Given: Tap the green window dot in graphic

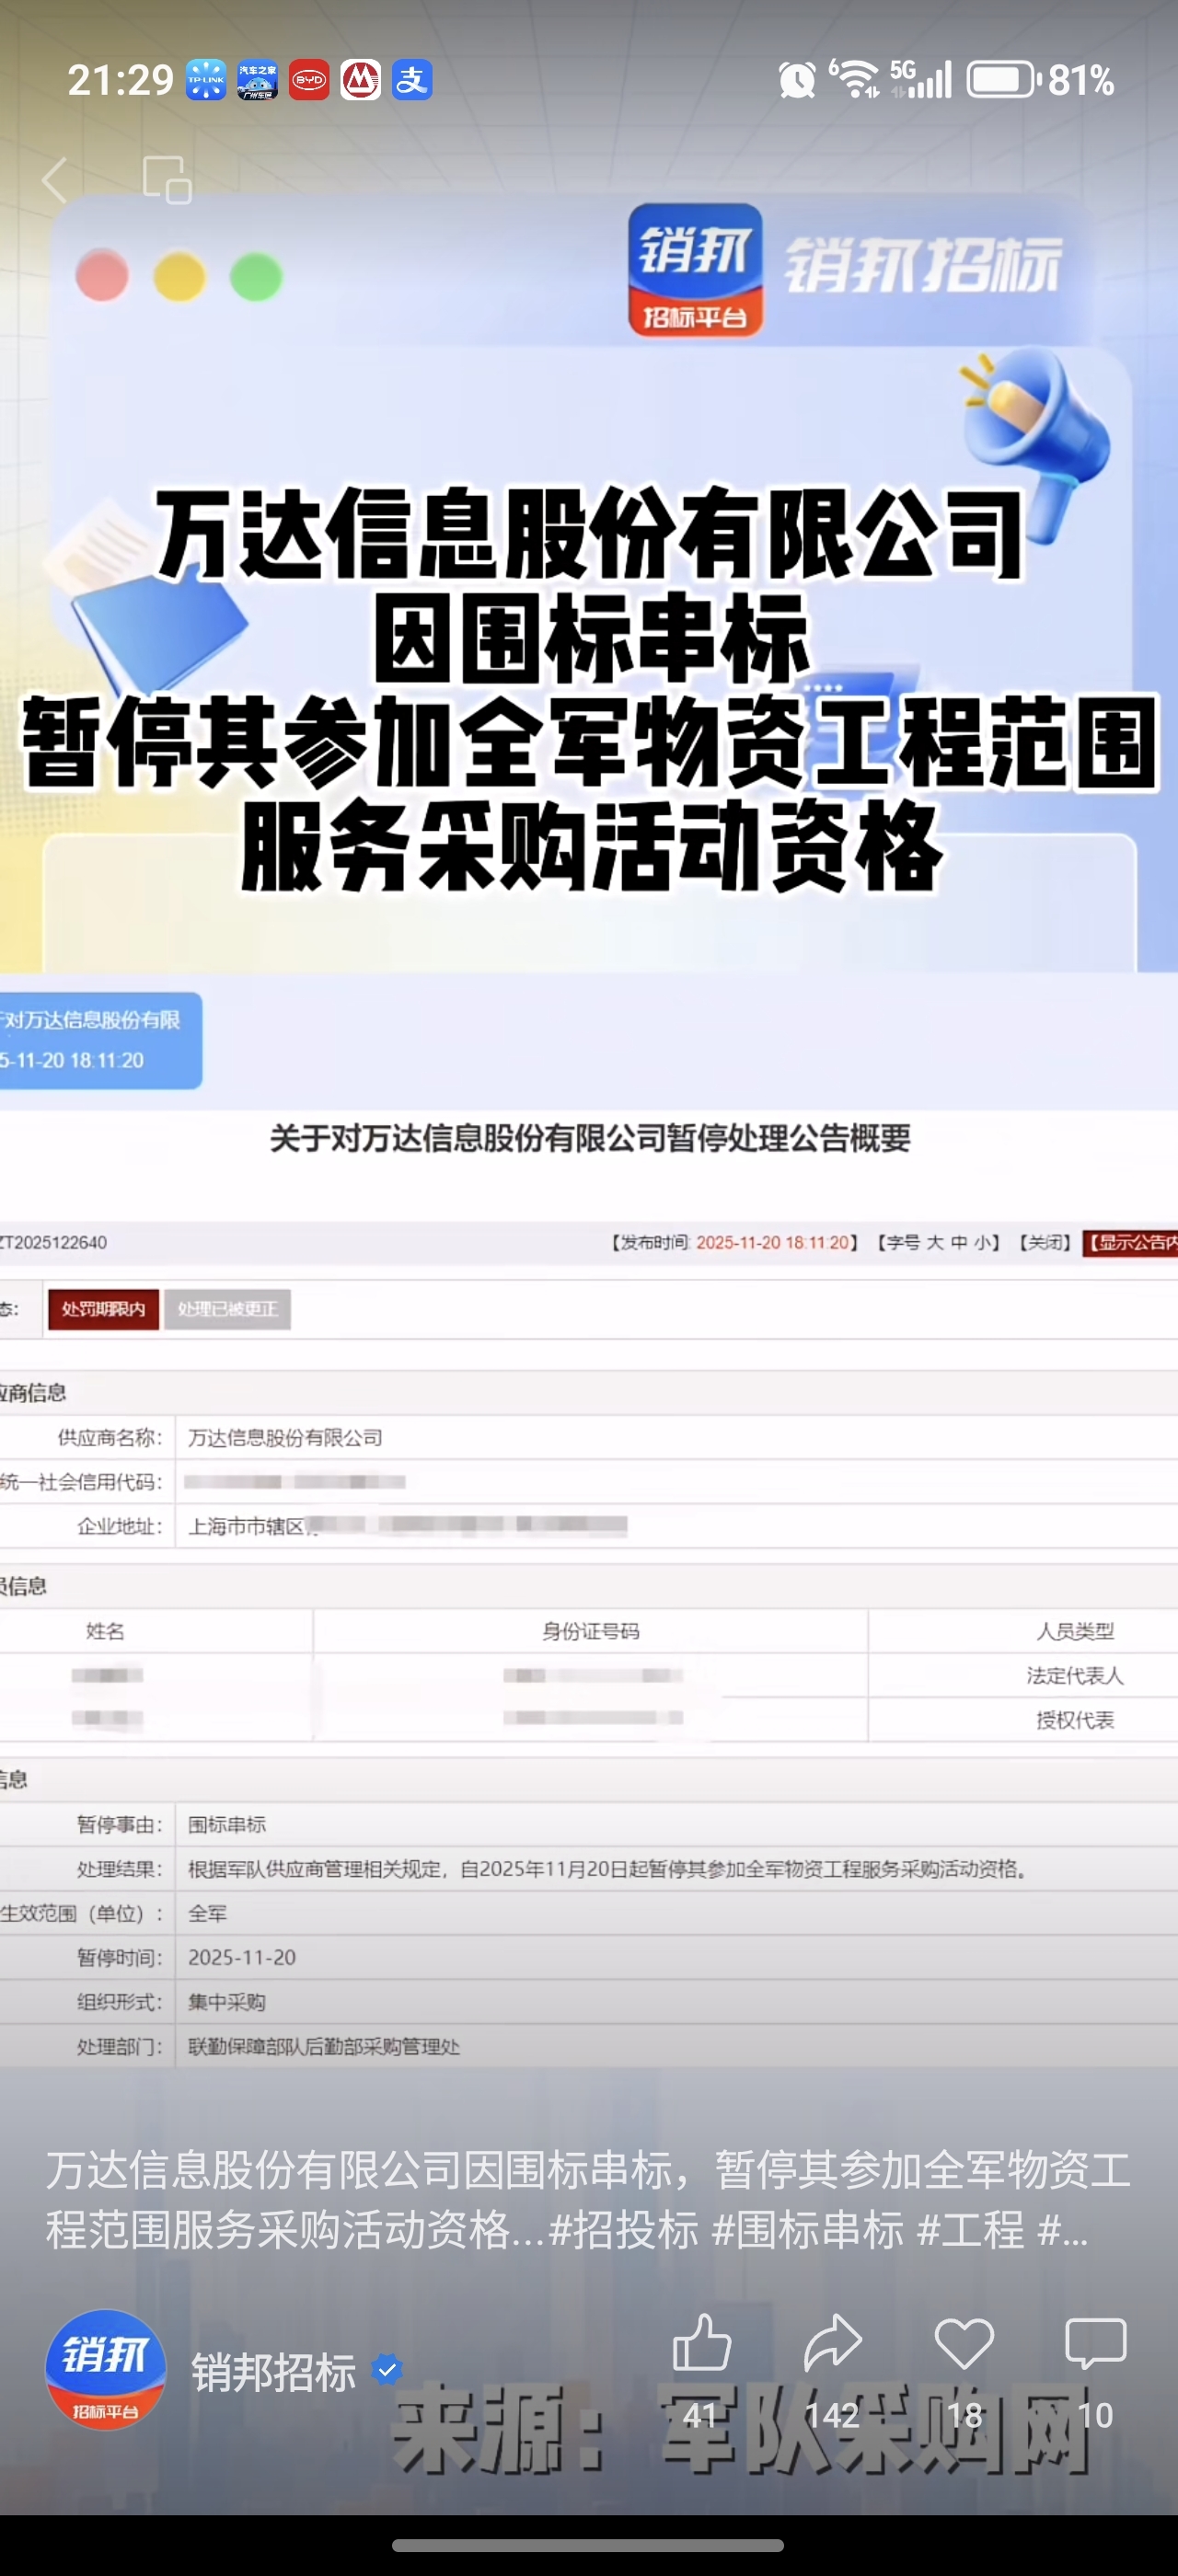Looking at the screenshot, I should click(256, 275).
